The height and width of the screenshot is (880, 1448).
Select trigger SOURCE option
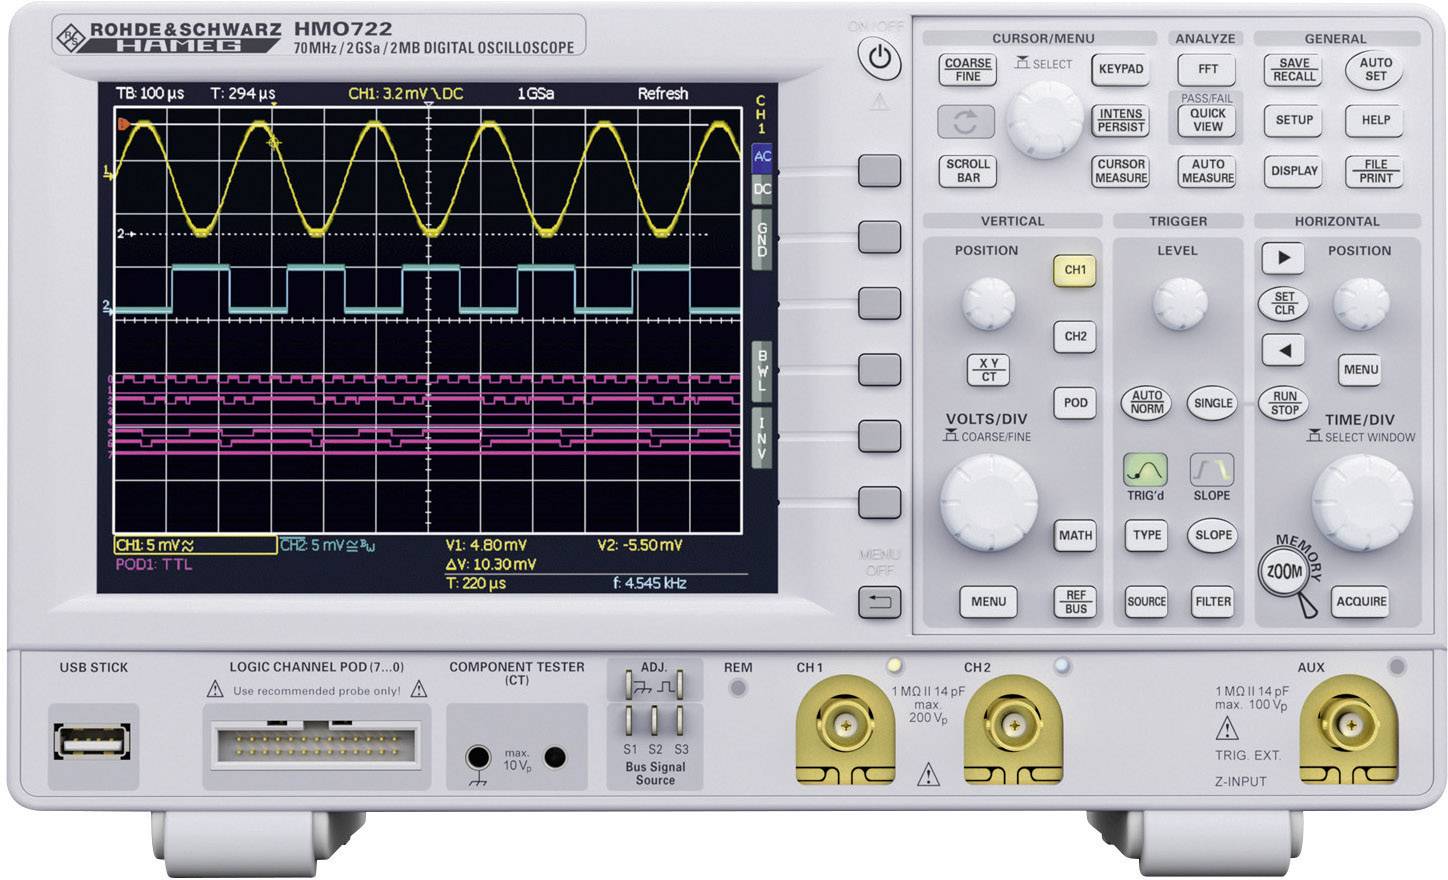pos(1145,602)
